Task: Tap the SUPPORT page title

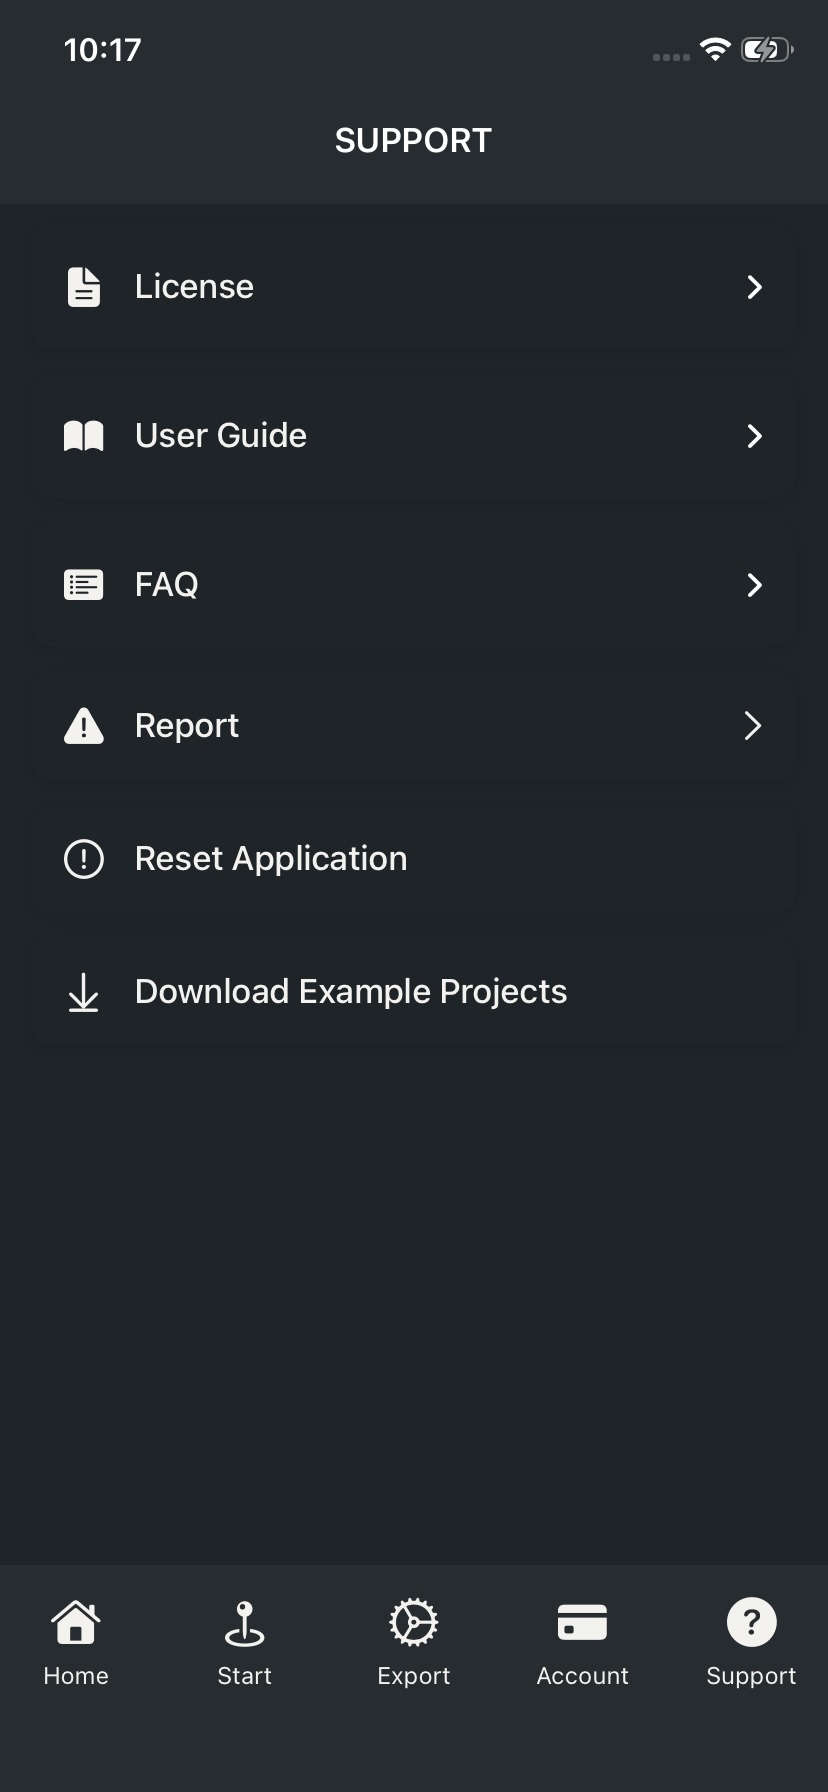Action: click(x=413, y=141)
